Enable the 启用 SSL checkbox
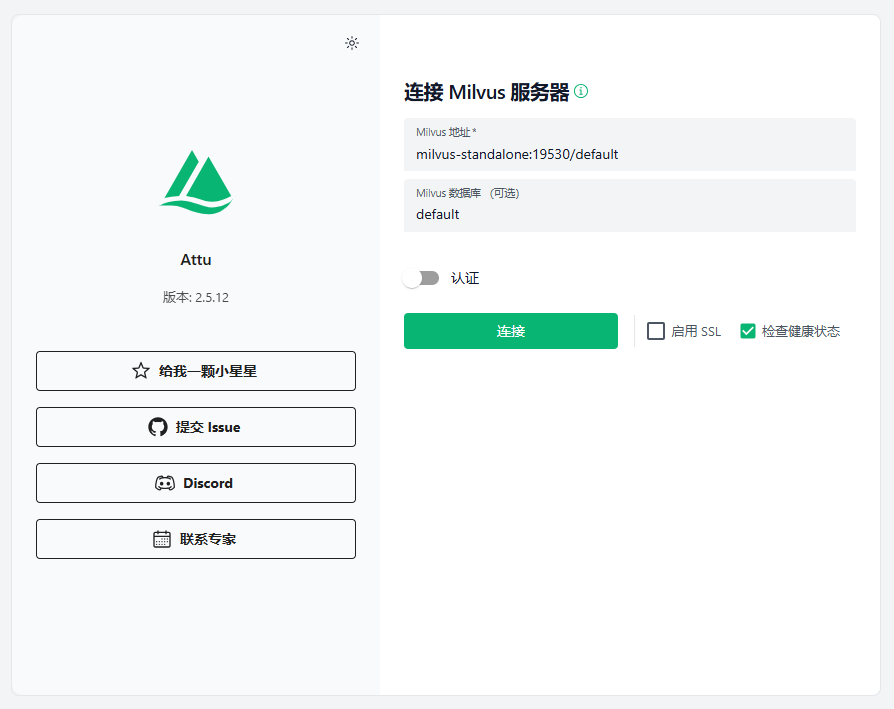 click(x=656, y=331)
